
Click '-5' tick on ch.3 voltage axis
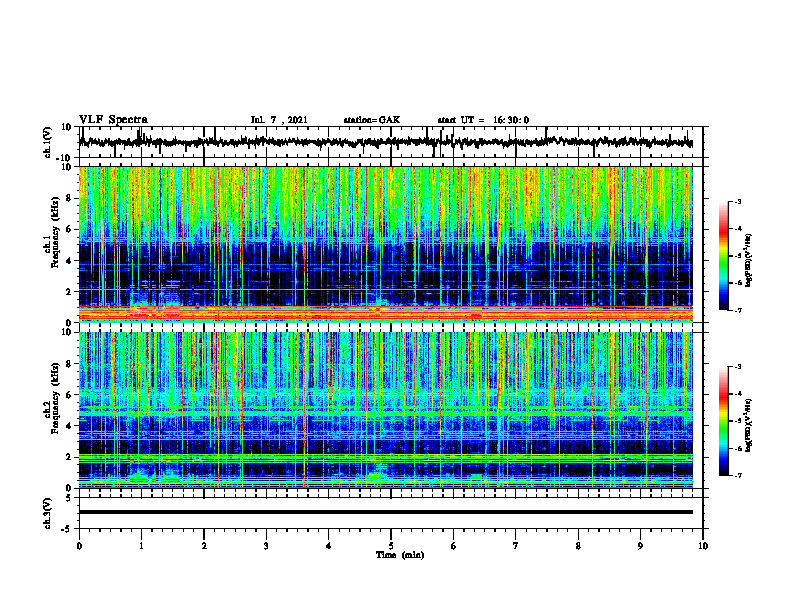[x=68, y=529]
